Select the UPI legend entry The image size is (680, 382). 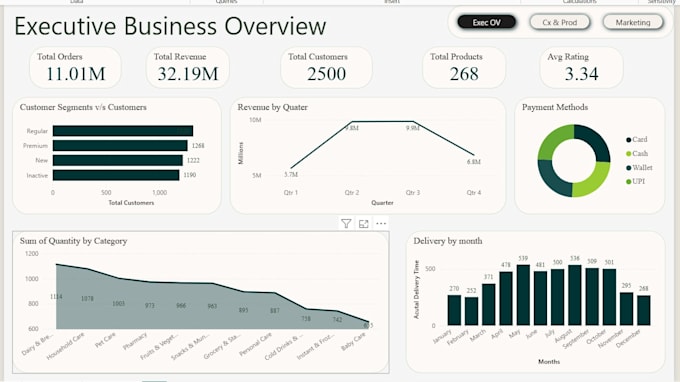(635, 181)
